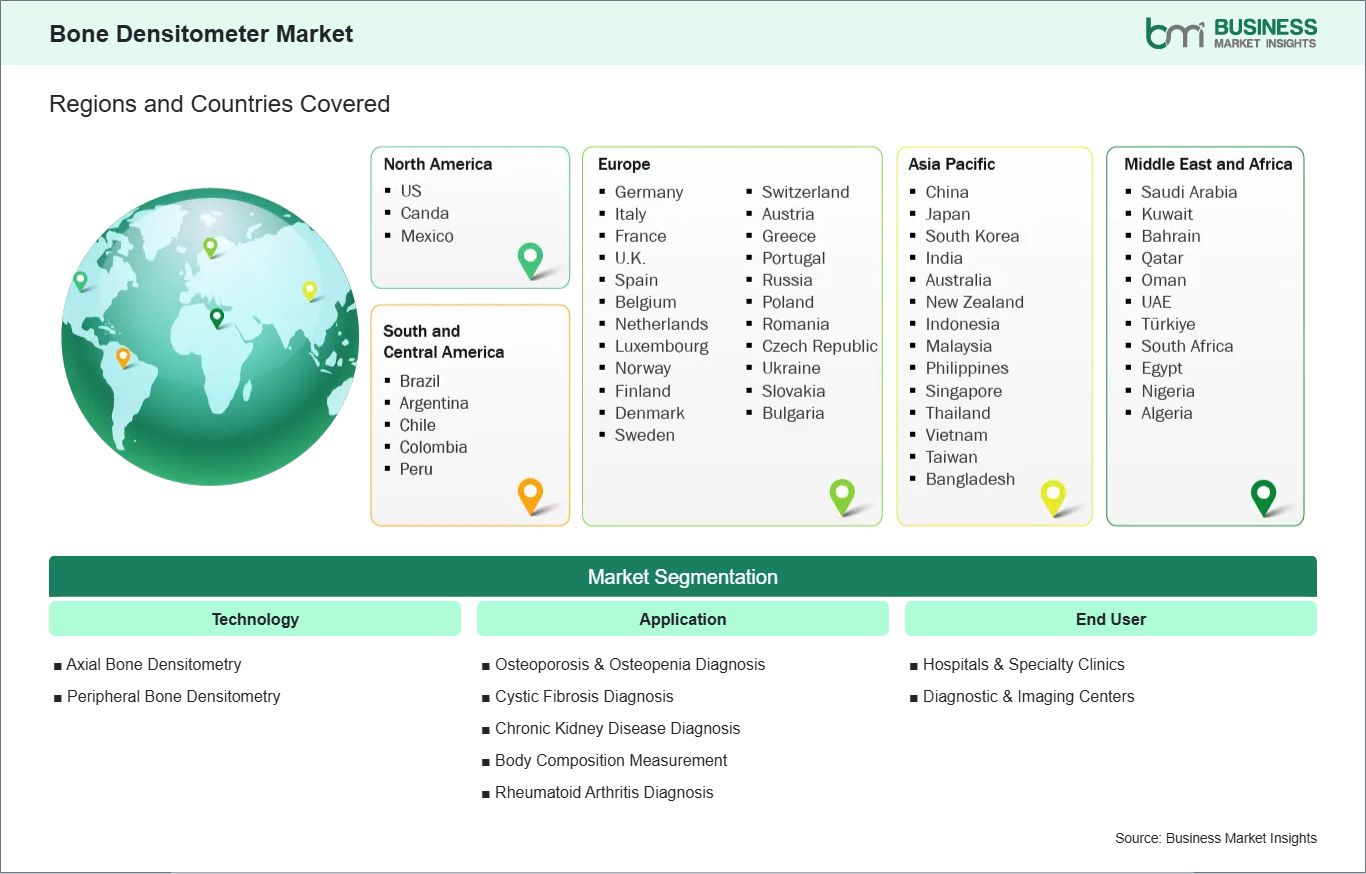The image size is (1366, 874).
Task: Click the dark green pin in Middle East card
Action: tap(1264, 495)
